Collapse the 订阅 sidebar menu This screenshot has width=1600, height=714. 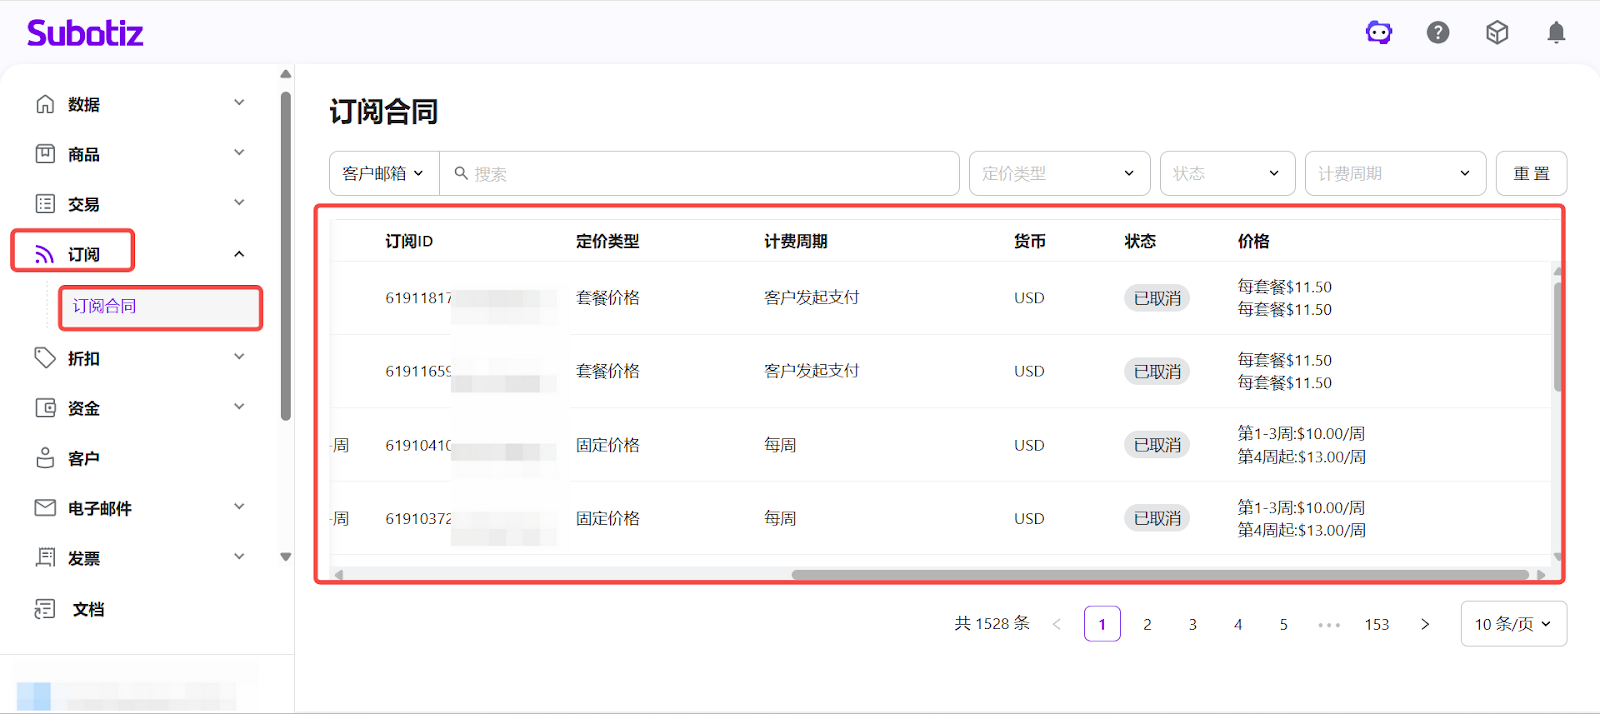[239, 254]
